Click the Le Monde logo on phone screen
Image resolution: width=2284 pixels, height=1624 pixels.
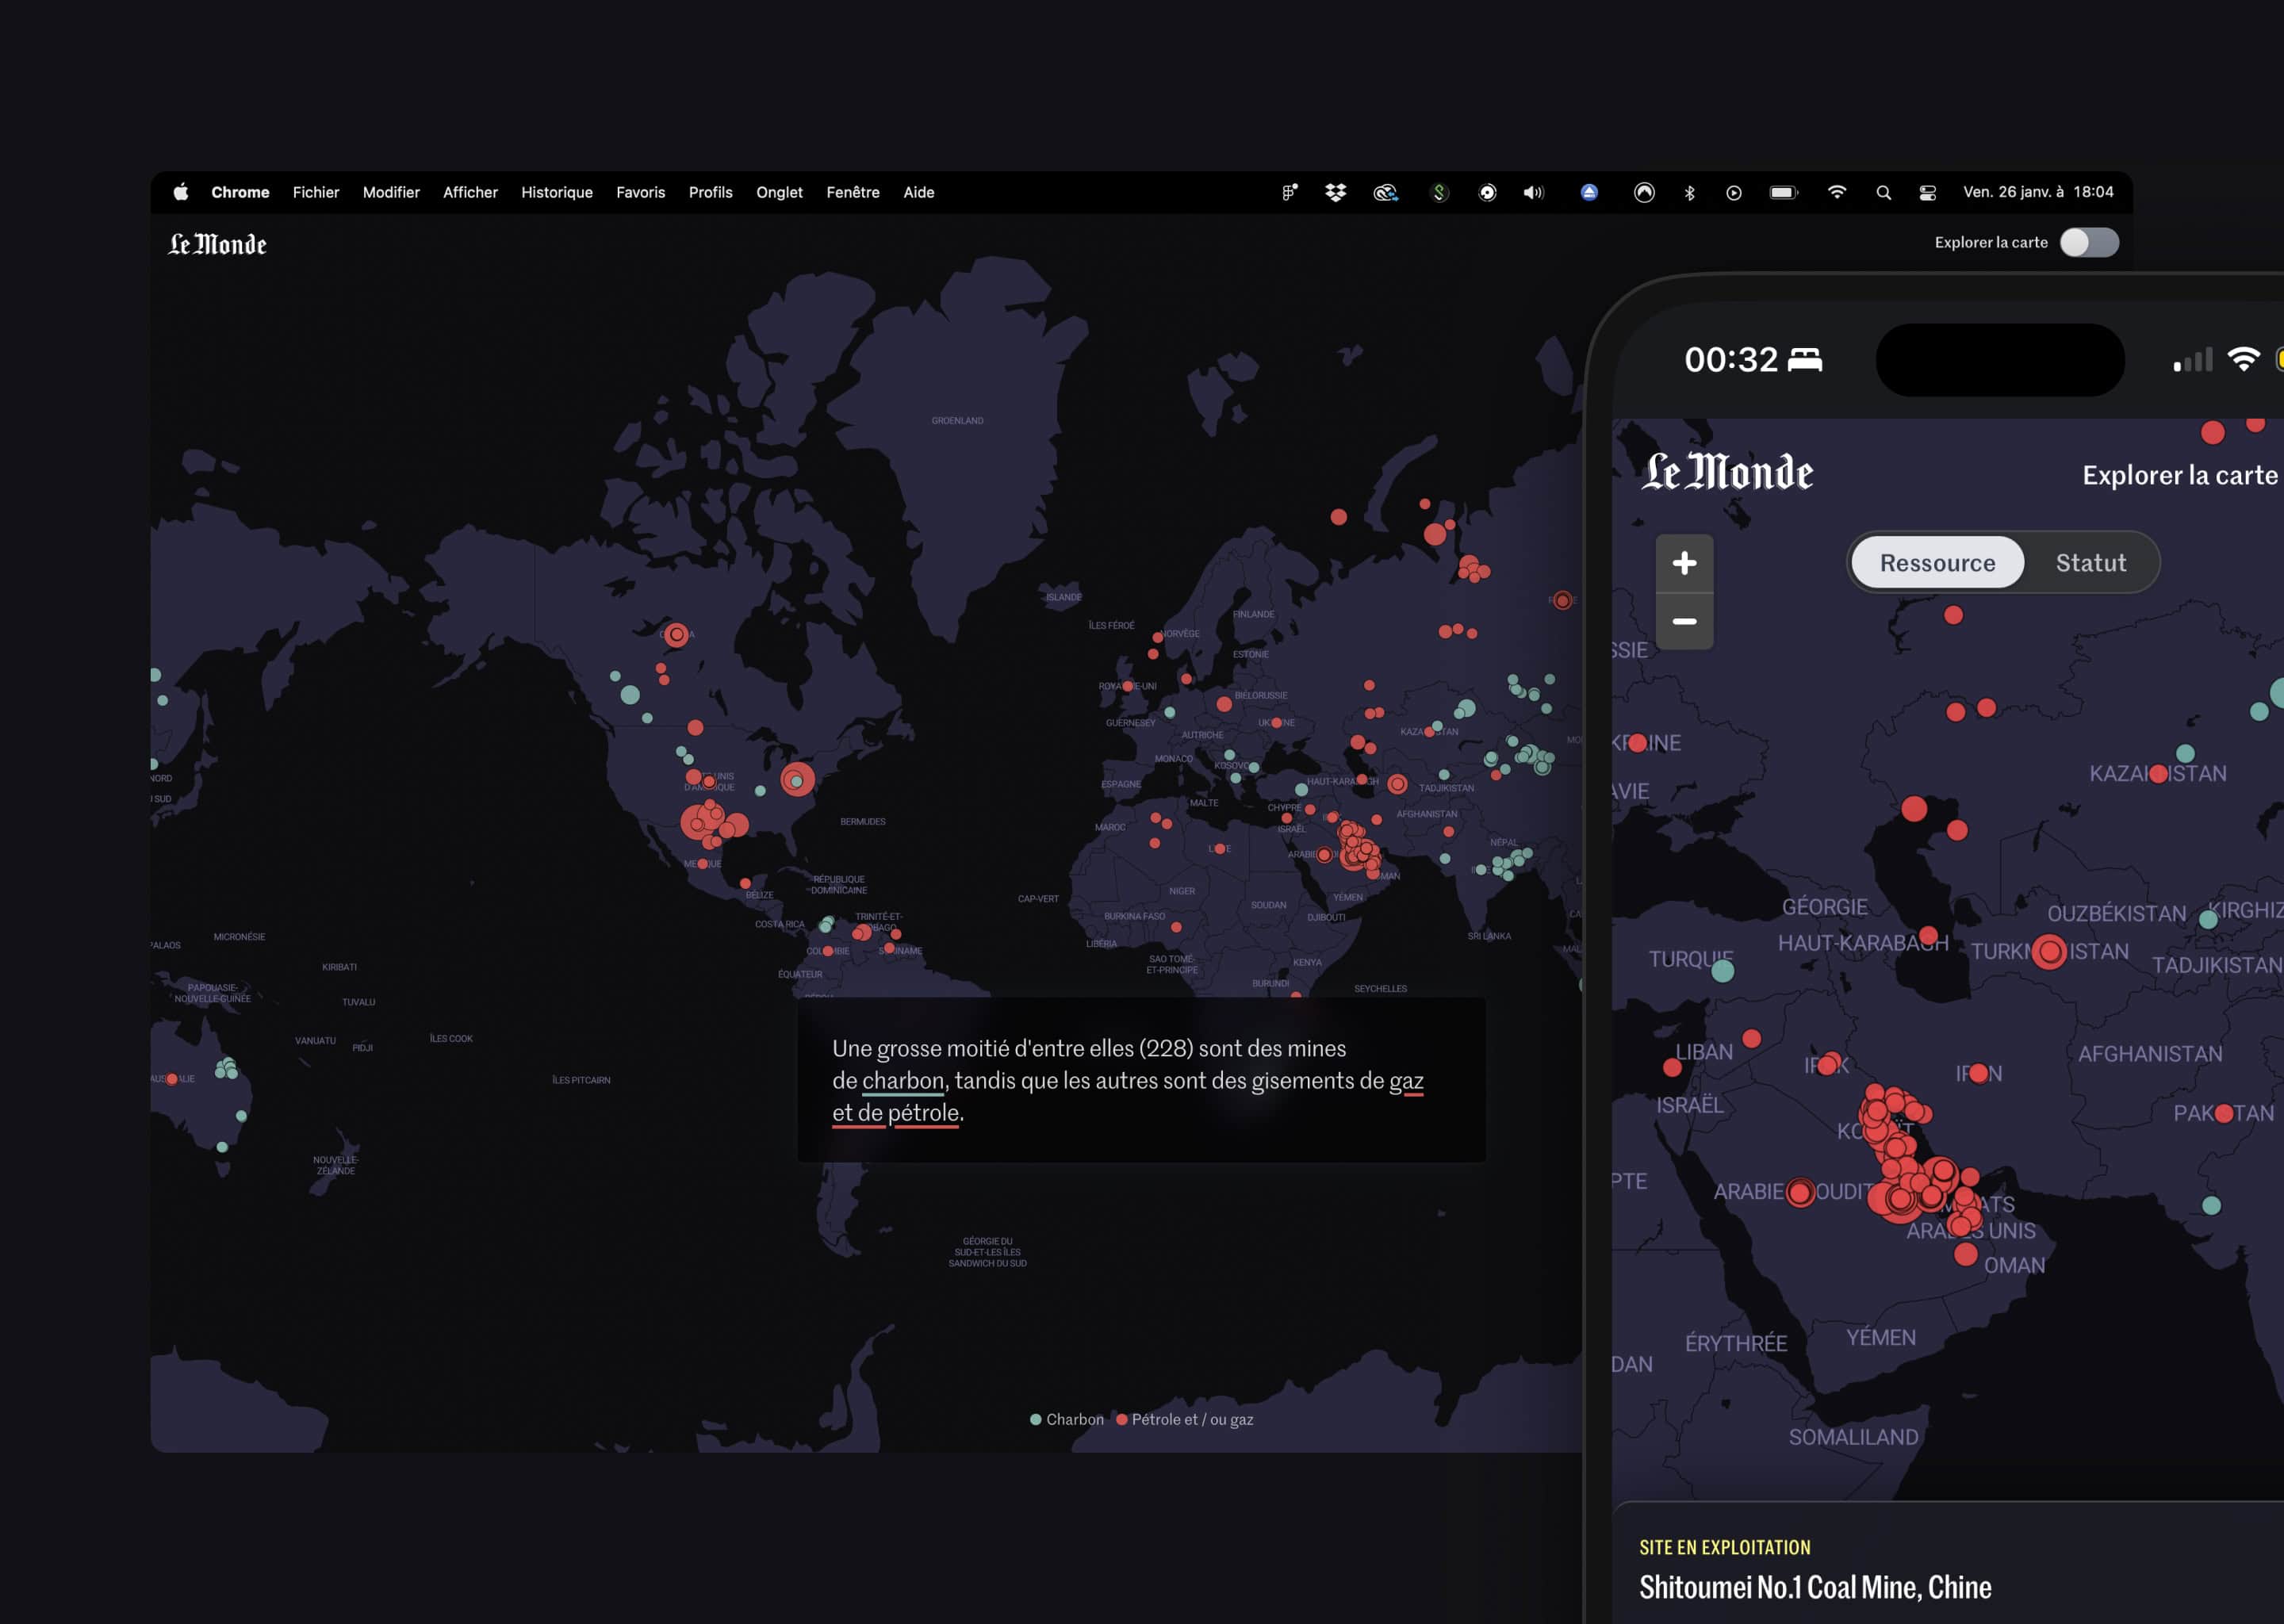pos(1727,472)
